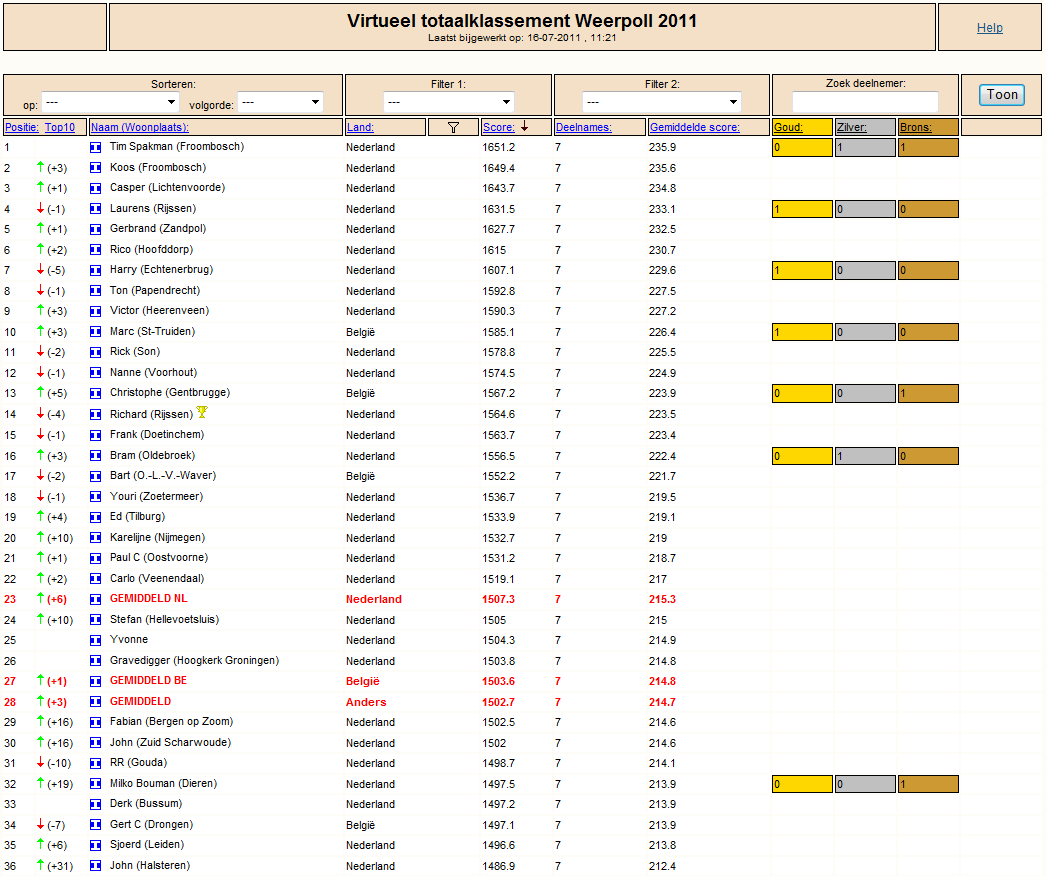Click the blue info icon next to Tim Spakman
This screenshot has height=876, width=1046.
pos(95,147)
